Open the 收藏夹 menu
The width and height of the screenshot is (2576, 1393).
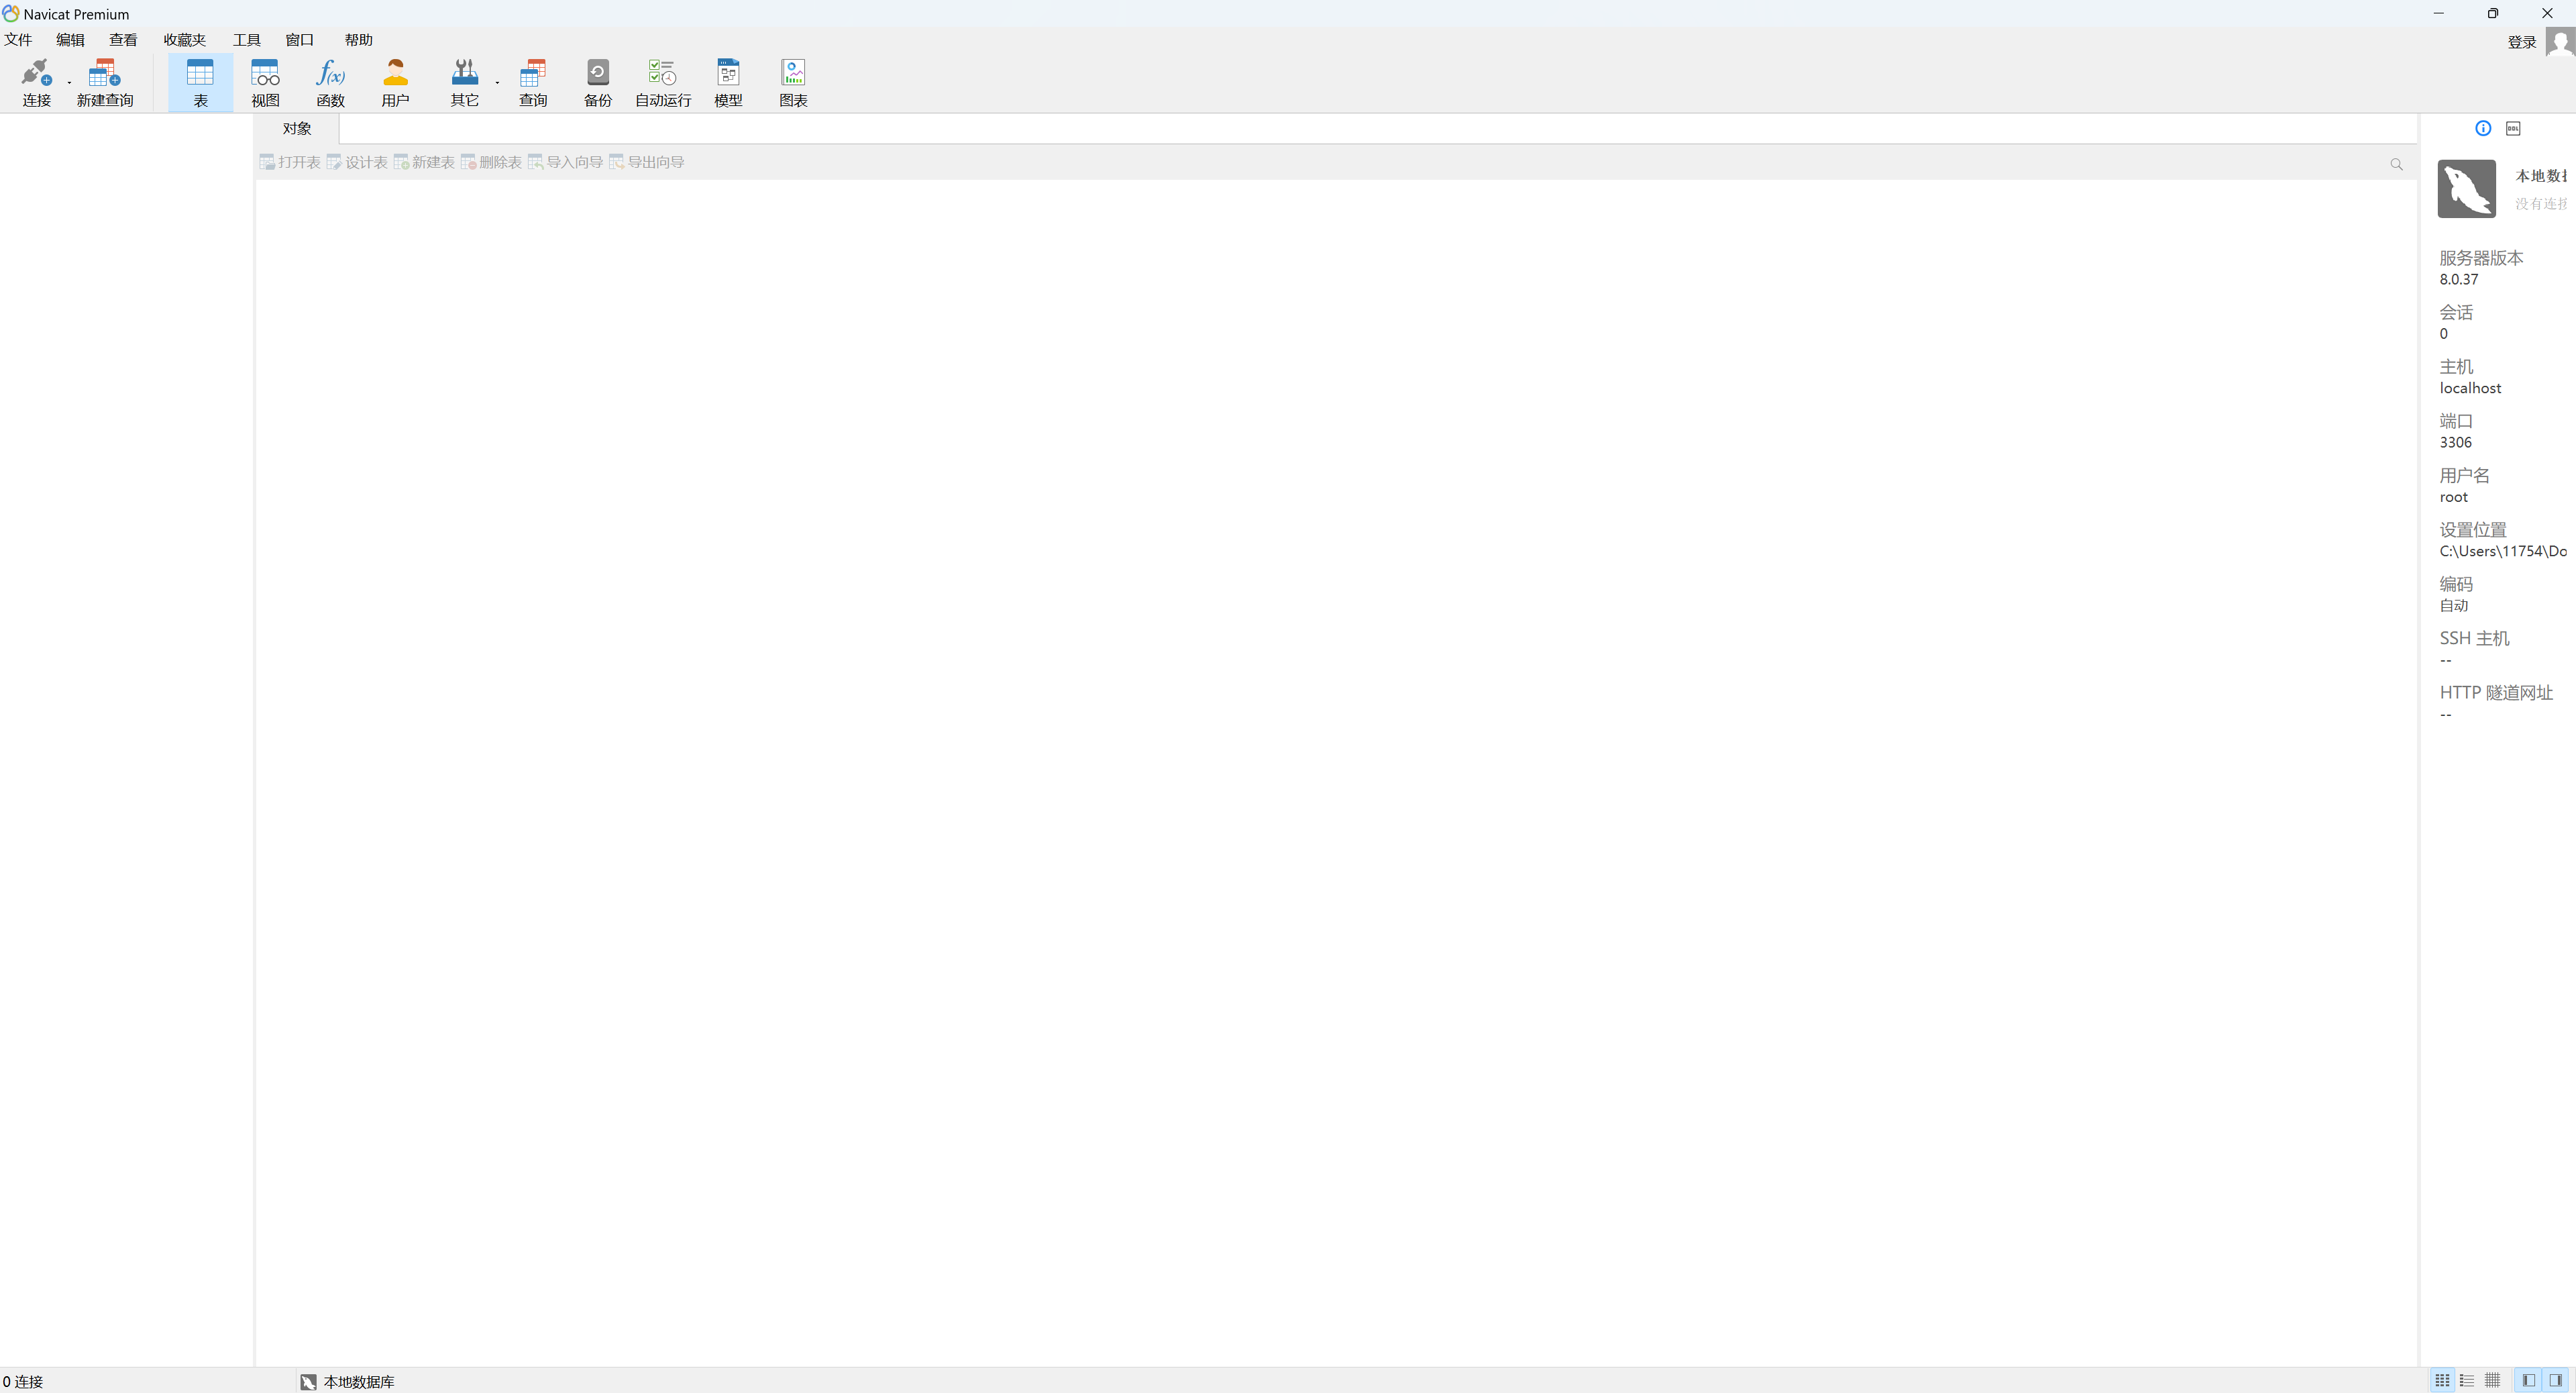tap(184, 40)
